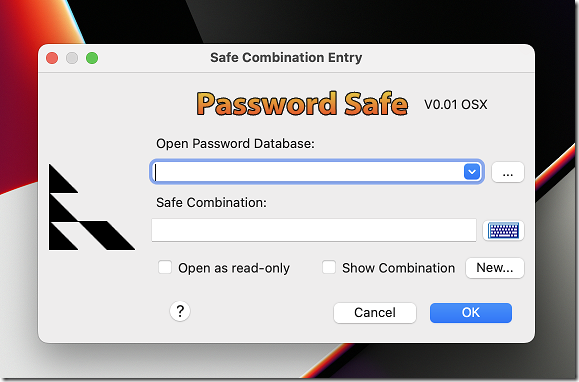Screen dimensions: 579x382
Task: Dismiss the dialog with Cancel
Action: (375, 313)
